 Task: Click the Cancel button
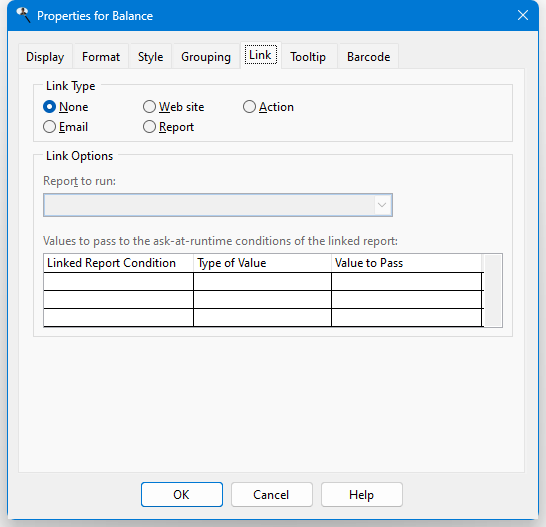(272, 495)
